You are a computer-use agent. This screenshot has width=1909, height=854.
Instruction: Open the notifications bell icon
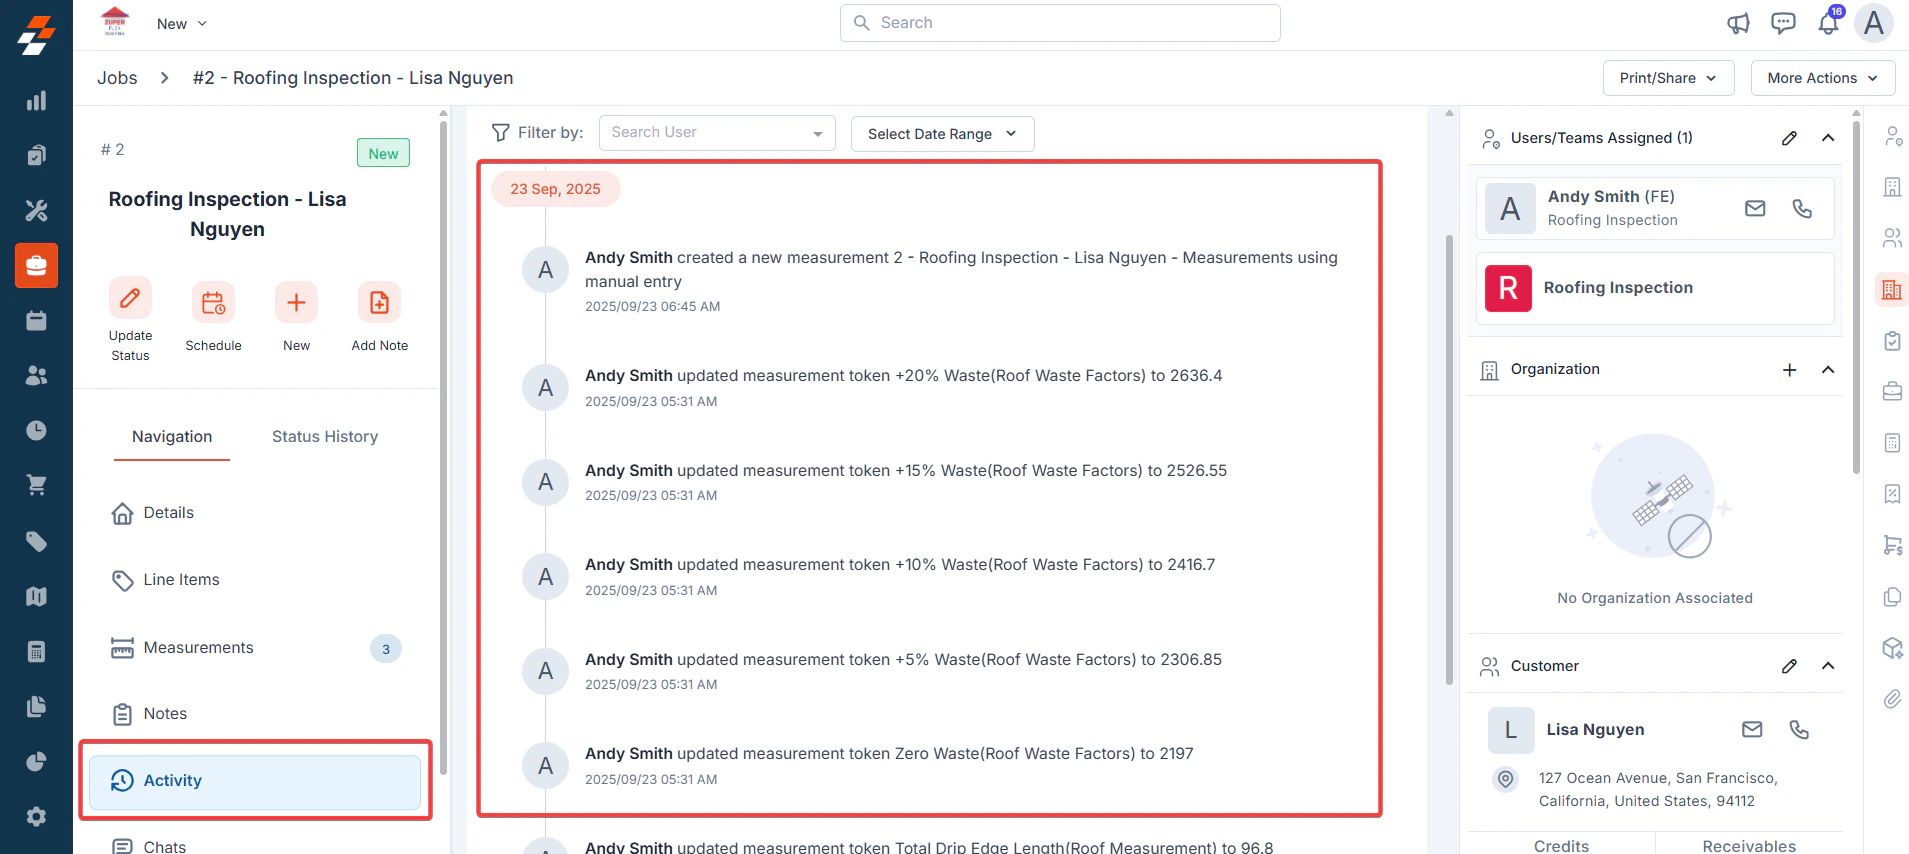[1828, 23]
